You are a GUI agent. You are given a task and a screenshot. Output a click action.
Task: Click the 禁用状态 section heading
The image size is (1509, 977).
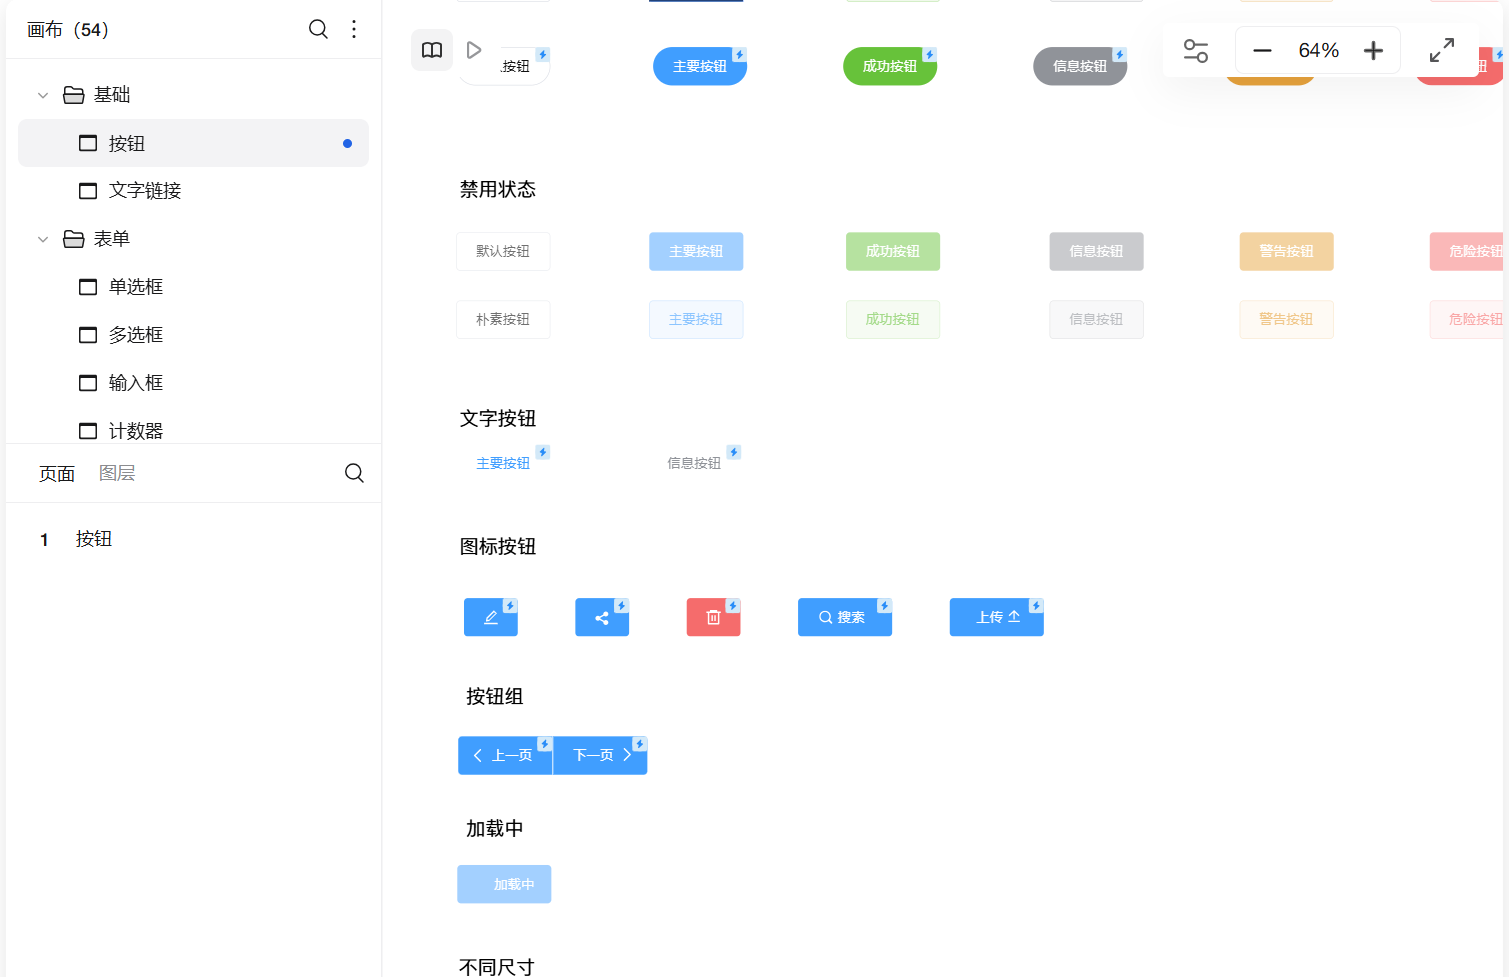pos(498,190)
